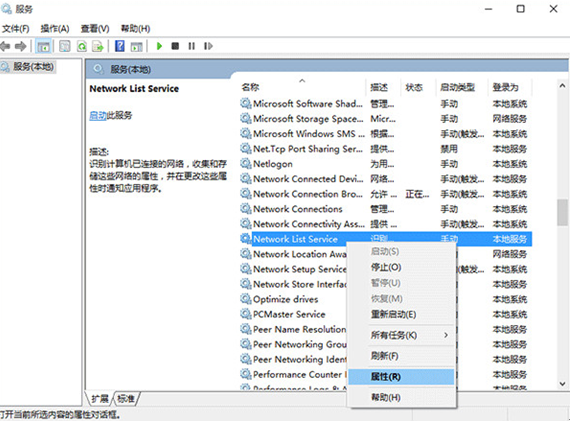Toggle the Show/Hide Console Tree icon

44,46
